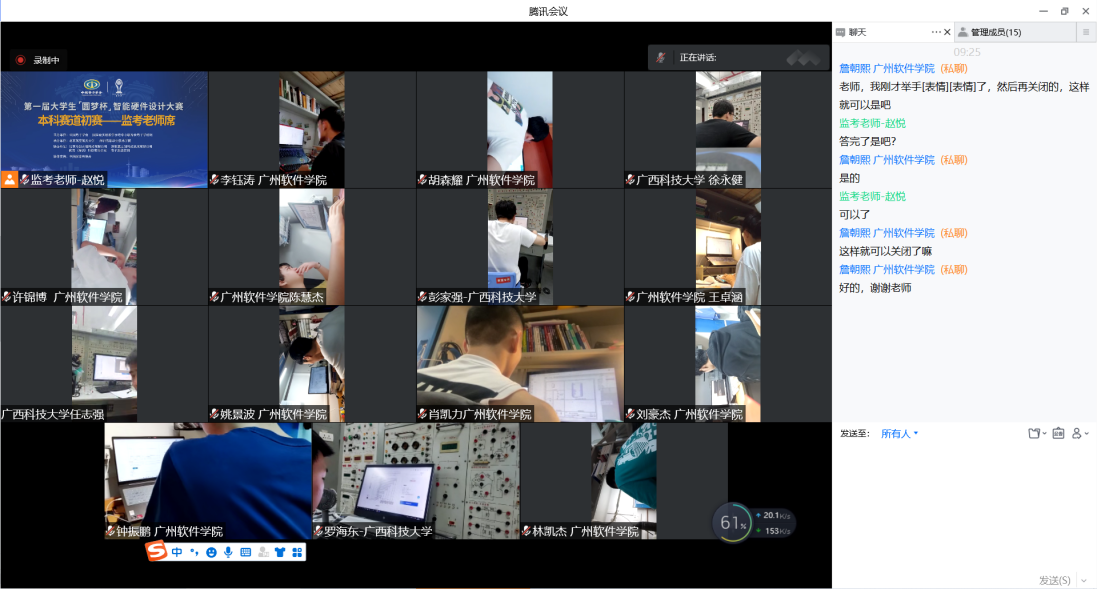Select 姚景波 广州软件学院 video tile
The height and width of the screenshot is (589, 1097).
[312, 364]
